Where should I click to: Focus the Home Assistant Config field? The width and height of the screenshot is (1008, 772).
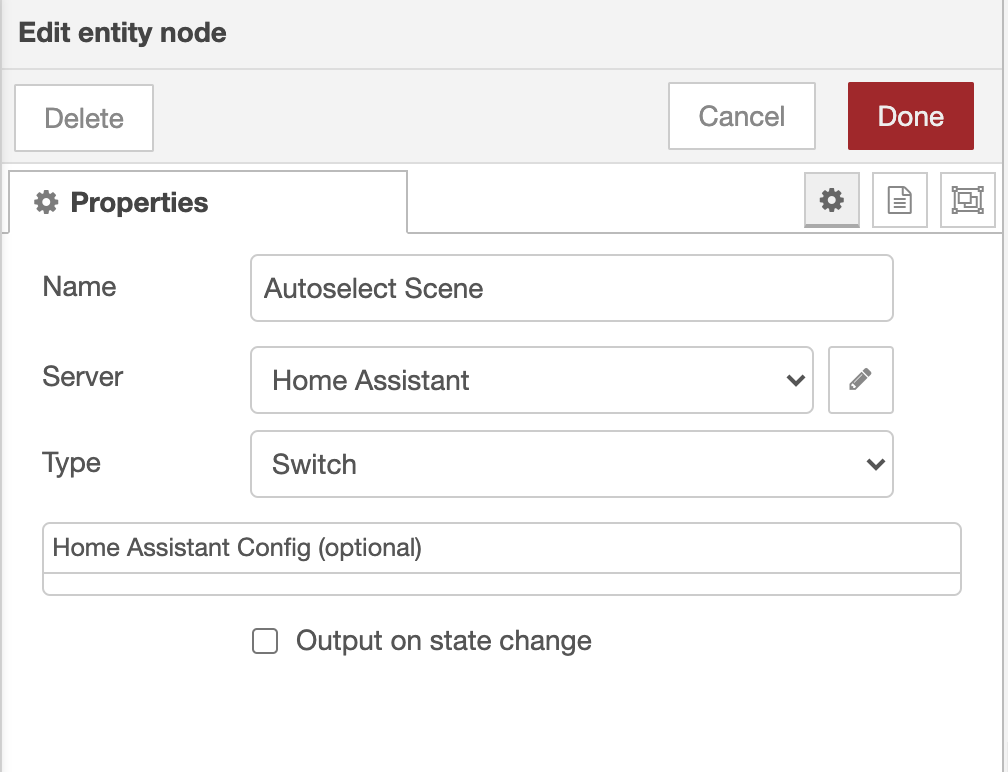click(500, 548)
